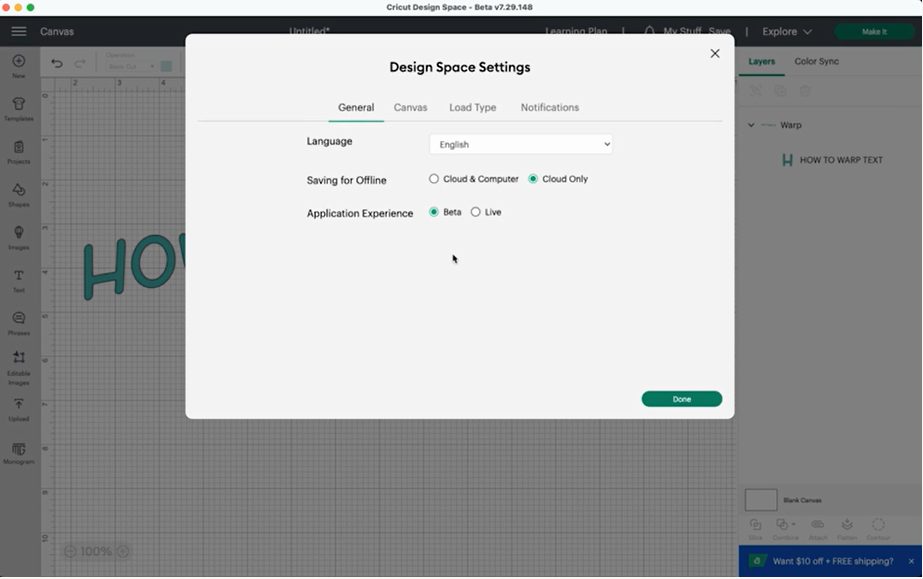This screenshot has height=579, width=923.
Task: Click the Save link in header
Action: pyautogui.click(x=719, y=31)
